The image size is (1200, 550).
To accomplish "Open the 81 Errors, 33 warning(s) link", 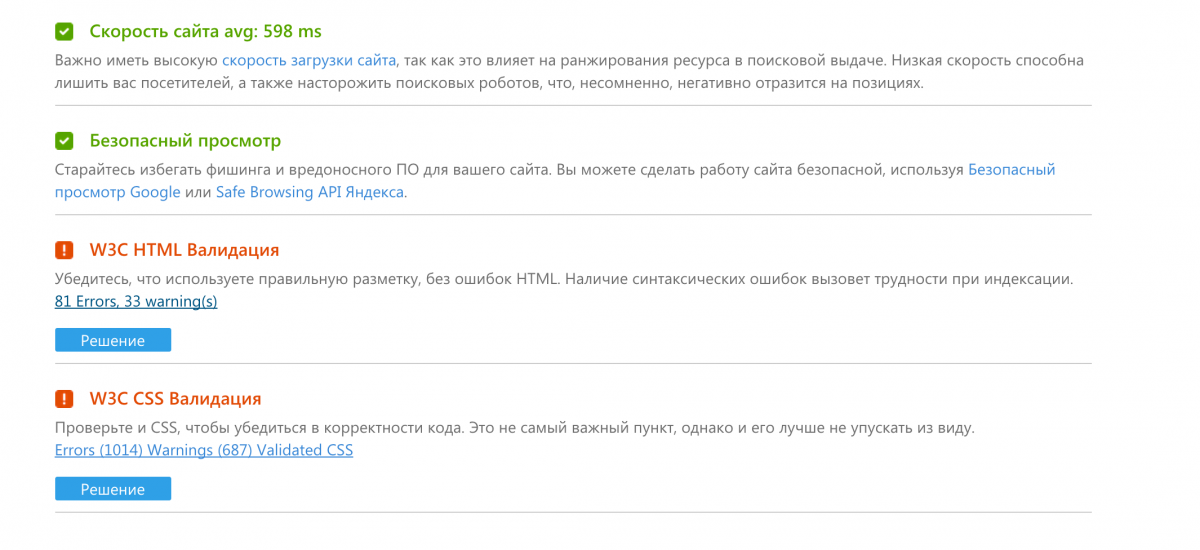I will pos(136,301).
